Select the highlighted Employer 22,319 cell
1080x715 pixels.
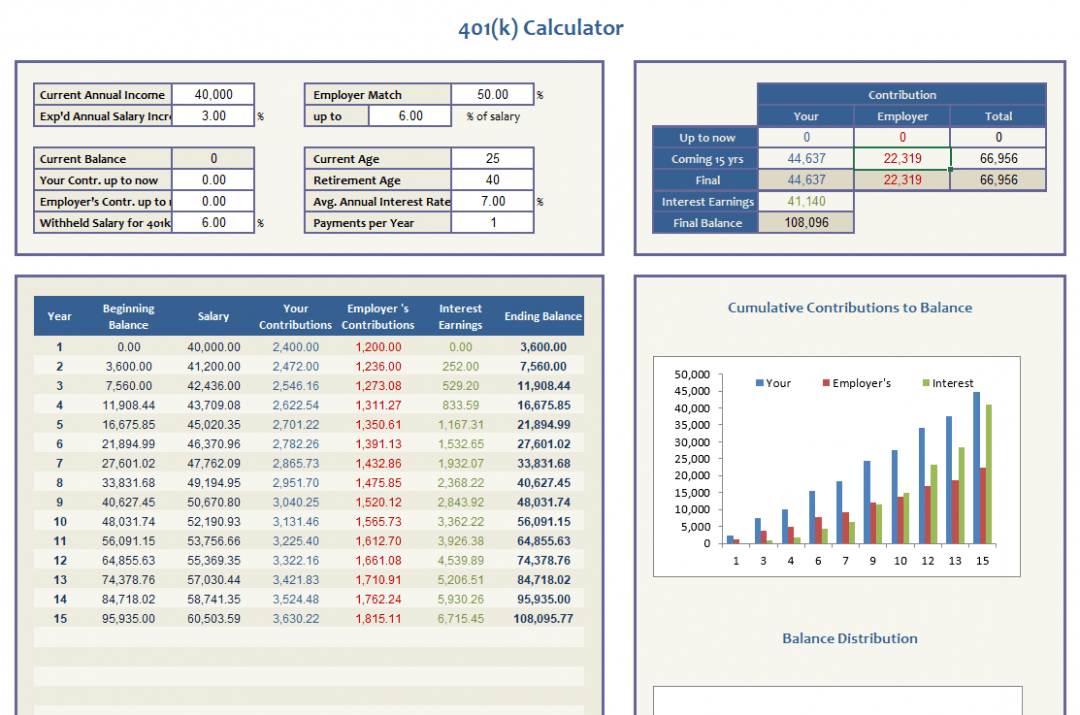pos(902,158)
